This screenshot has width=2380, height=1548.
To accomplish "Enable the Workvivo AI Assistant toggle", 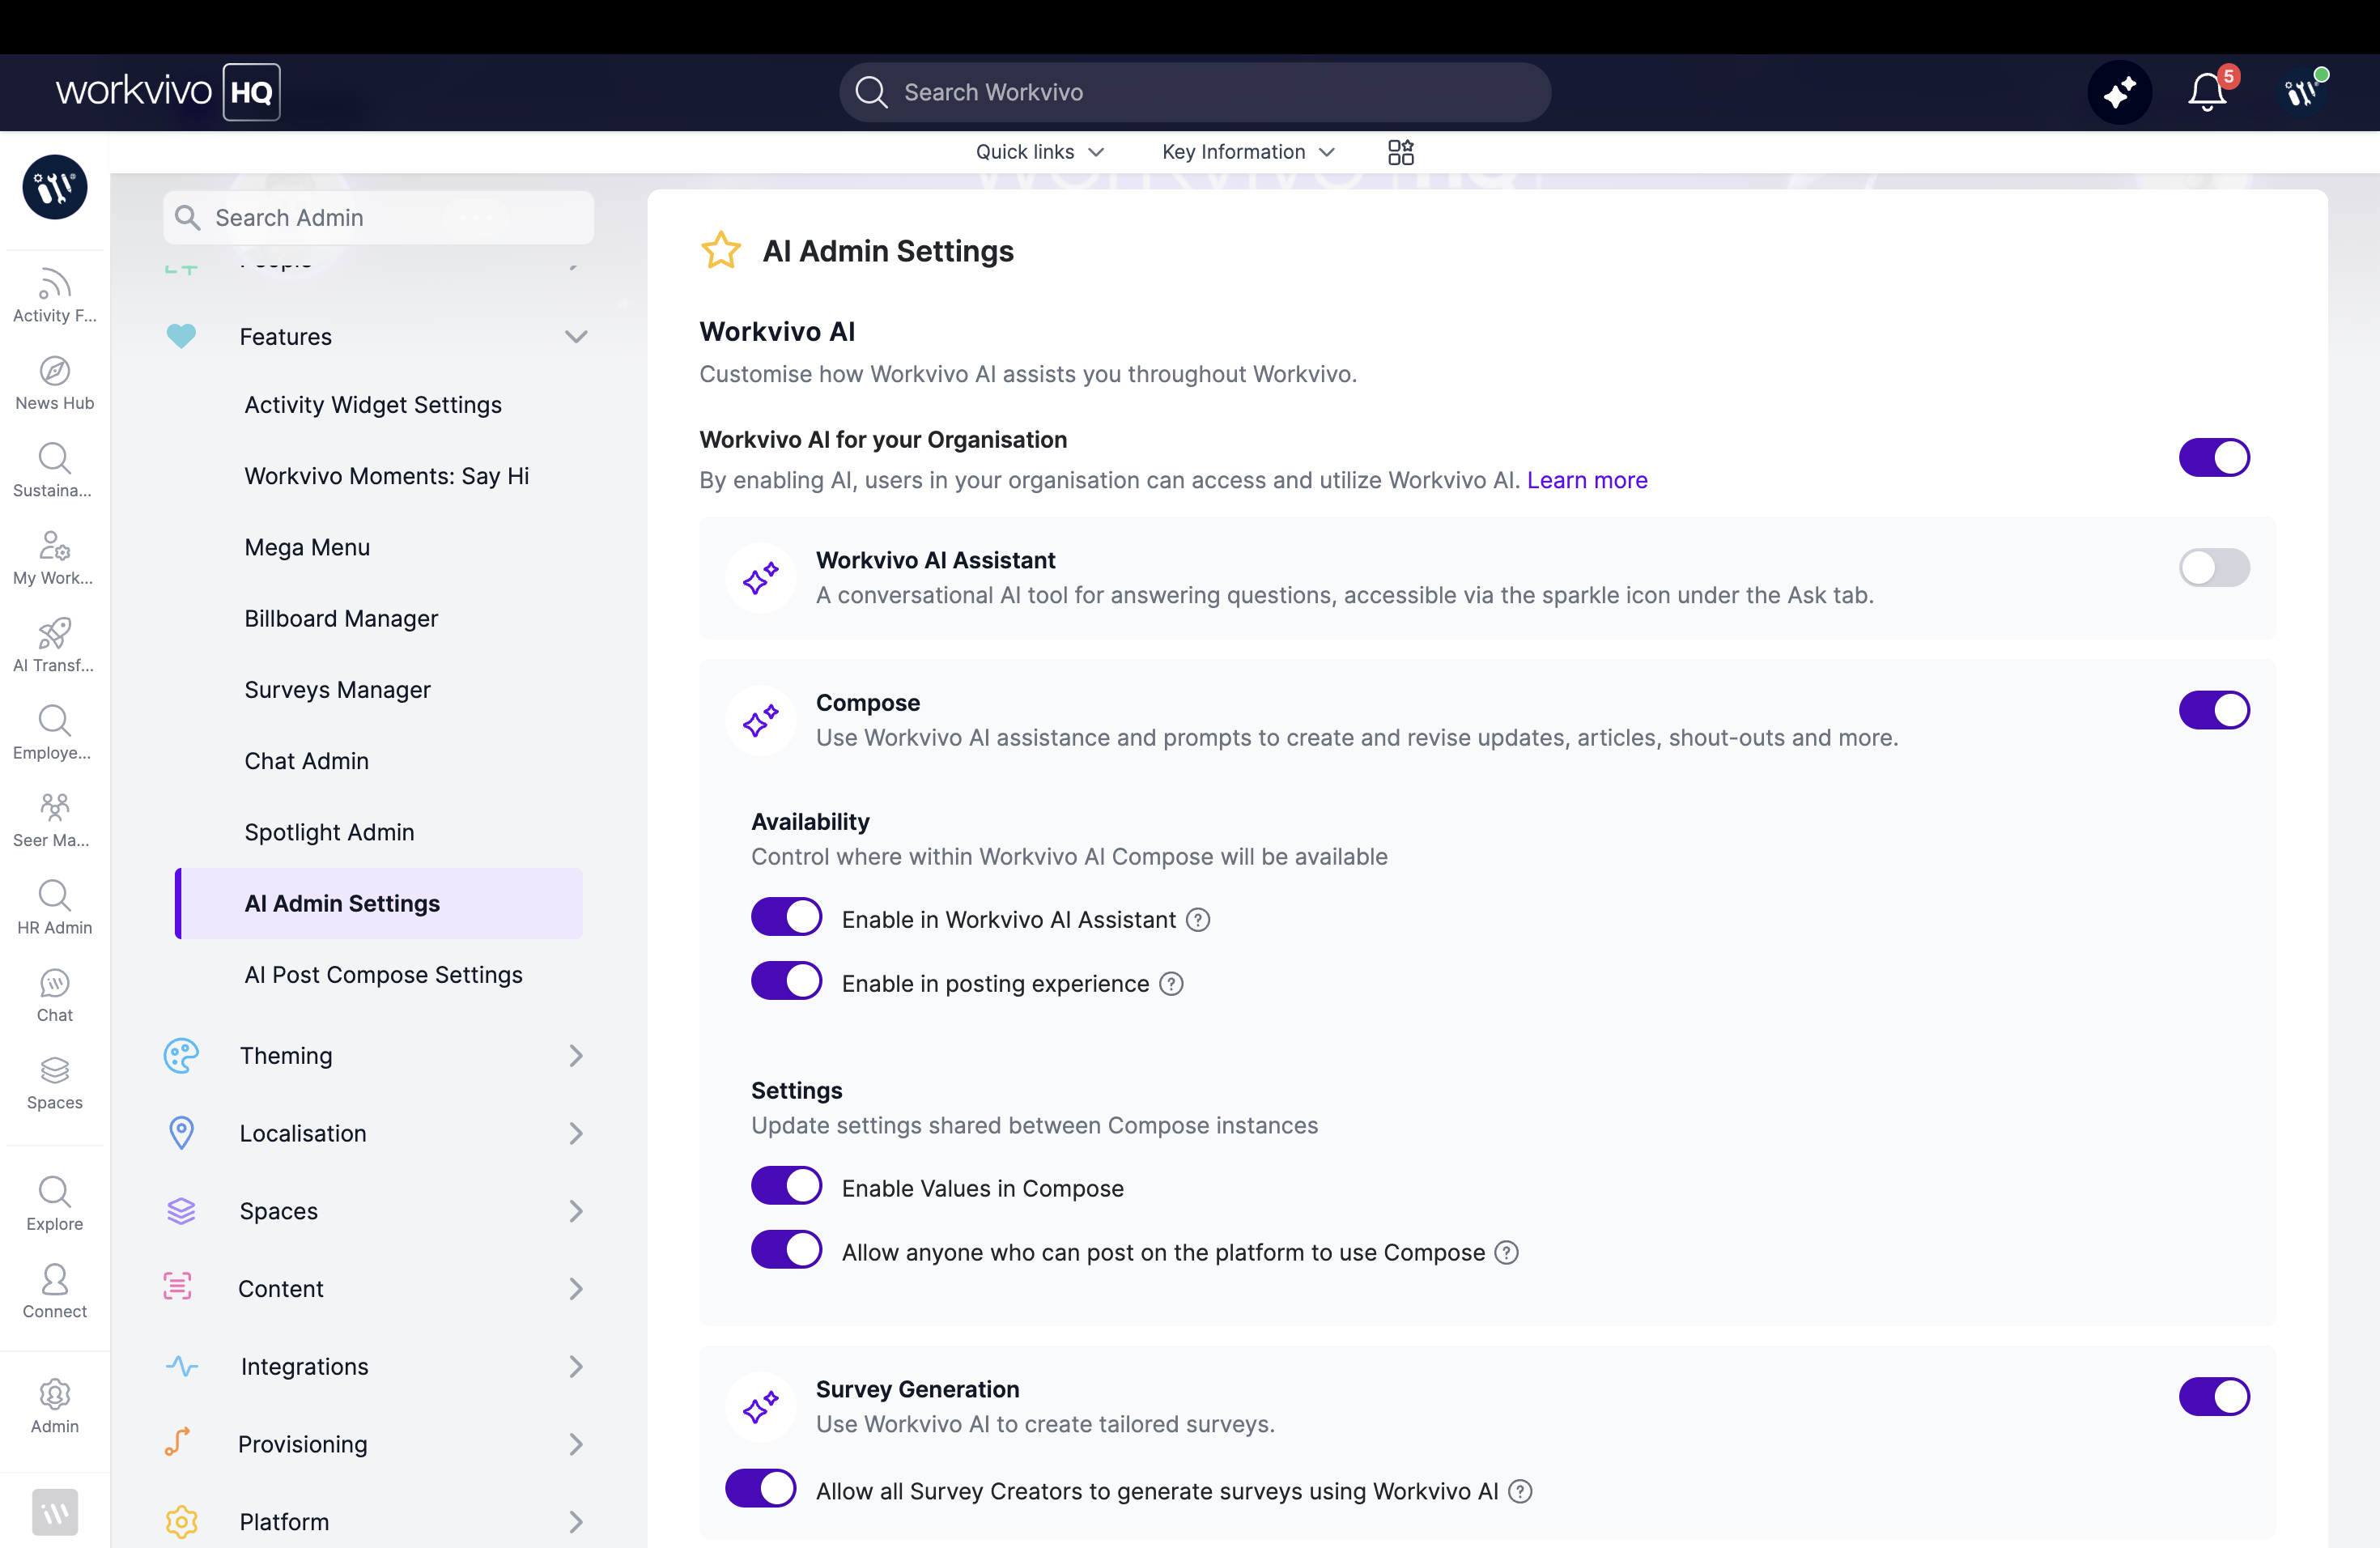I will click(x=2214, y=568).
